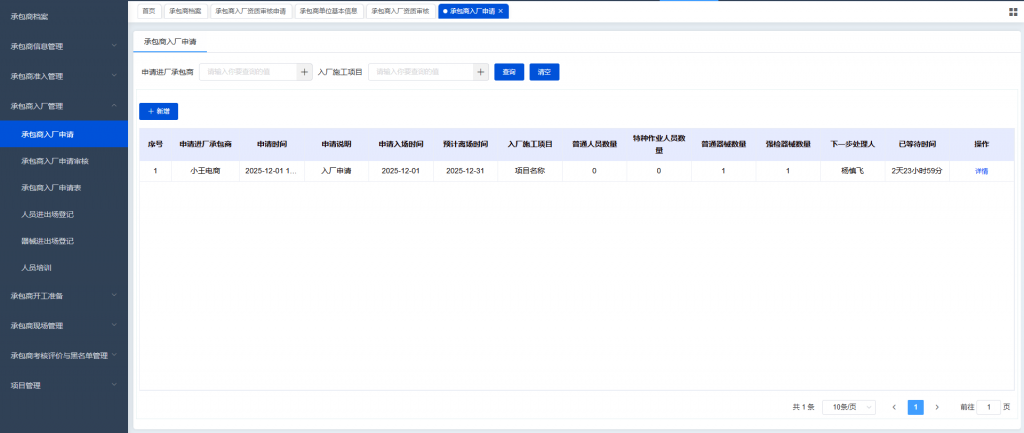Open the grid menu icon at top right
Screen dimensions: 1024x433
click(x=1013, y=11)
